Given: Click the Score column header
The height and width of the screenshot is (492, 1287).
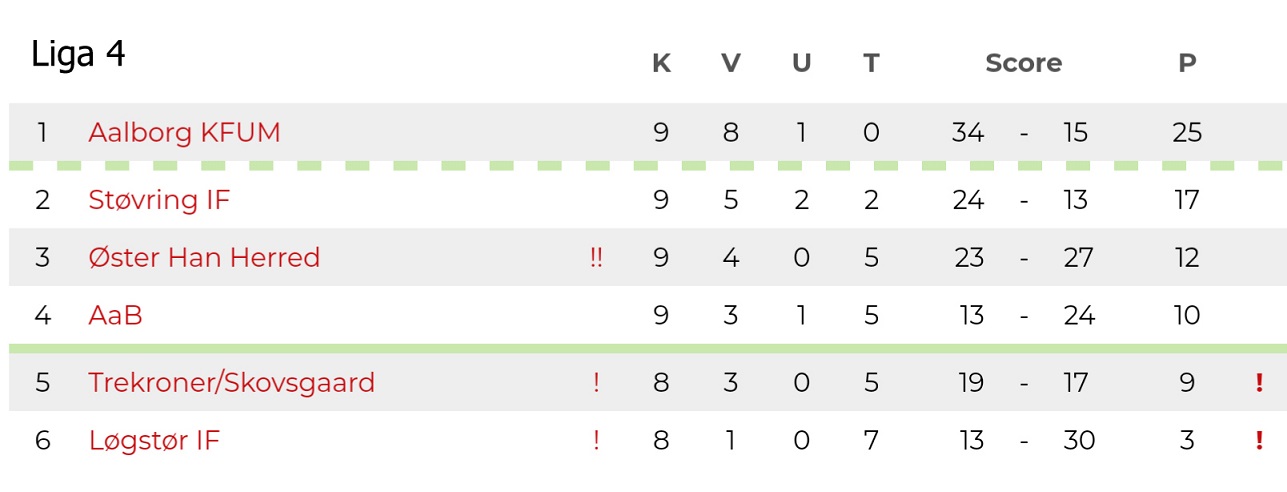Looking at the screenshot, I should (x=1023, y=63).
